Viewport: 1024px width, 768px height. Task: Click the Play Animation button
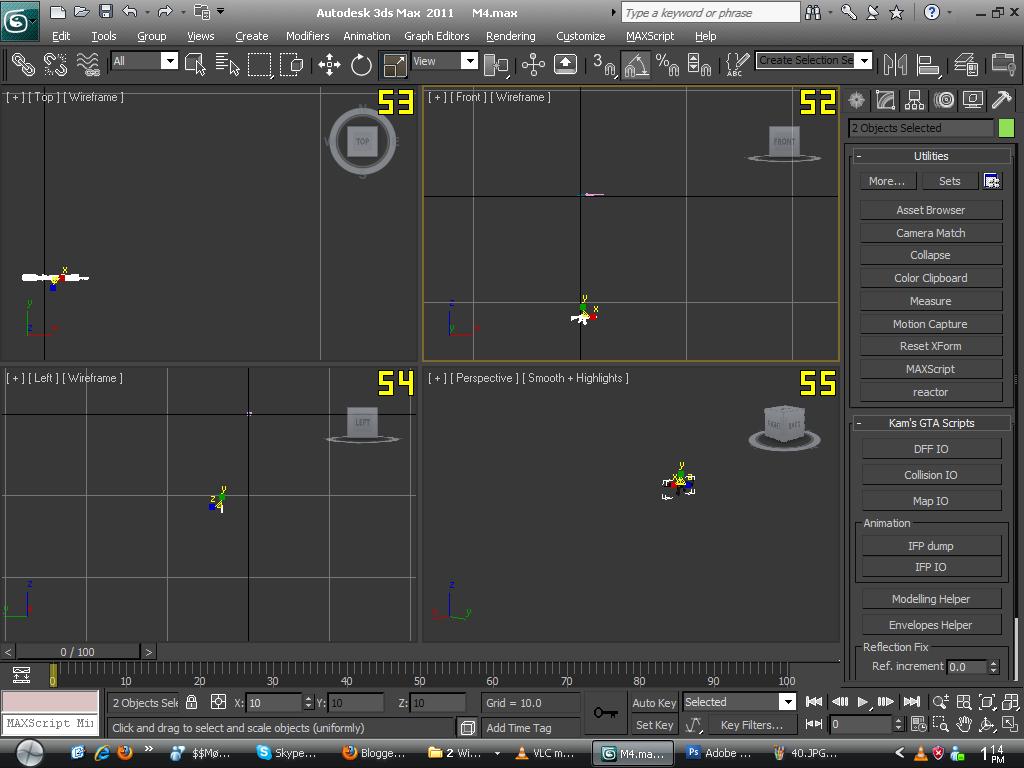863,701
